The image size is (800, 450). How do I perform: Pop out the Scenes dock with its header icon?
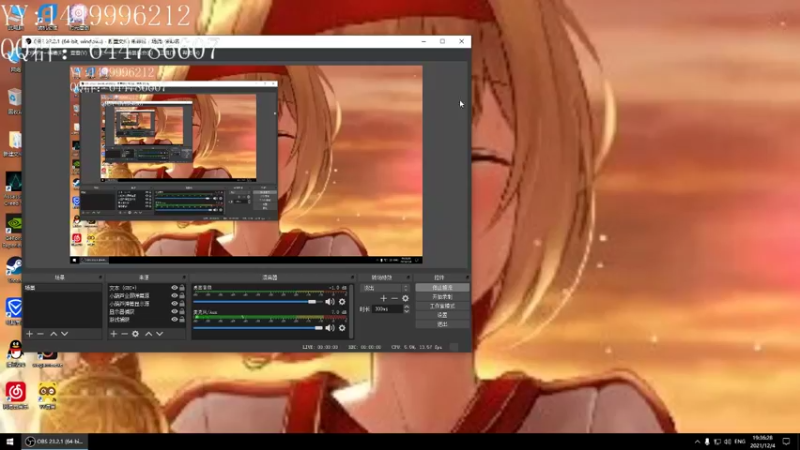tap(100, 278)
